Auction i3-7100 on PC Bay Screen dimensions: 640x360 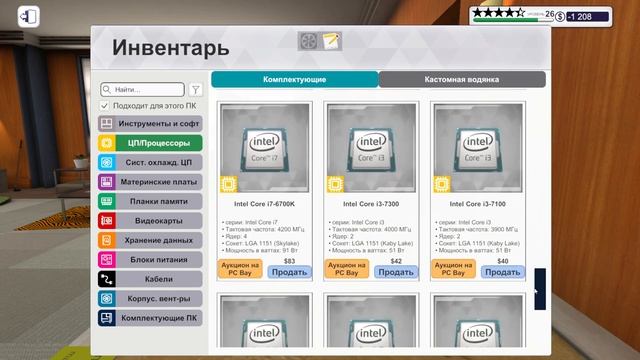(x=453, y=269)
